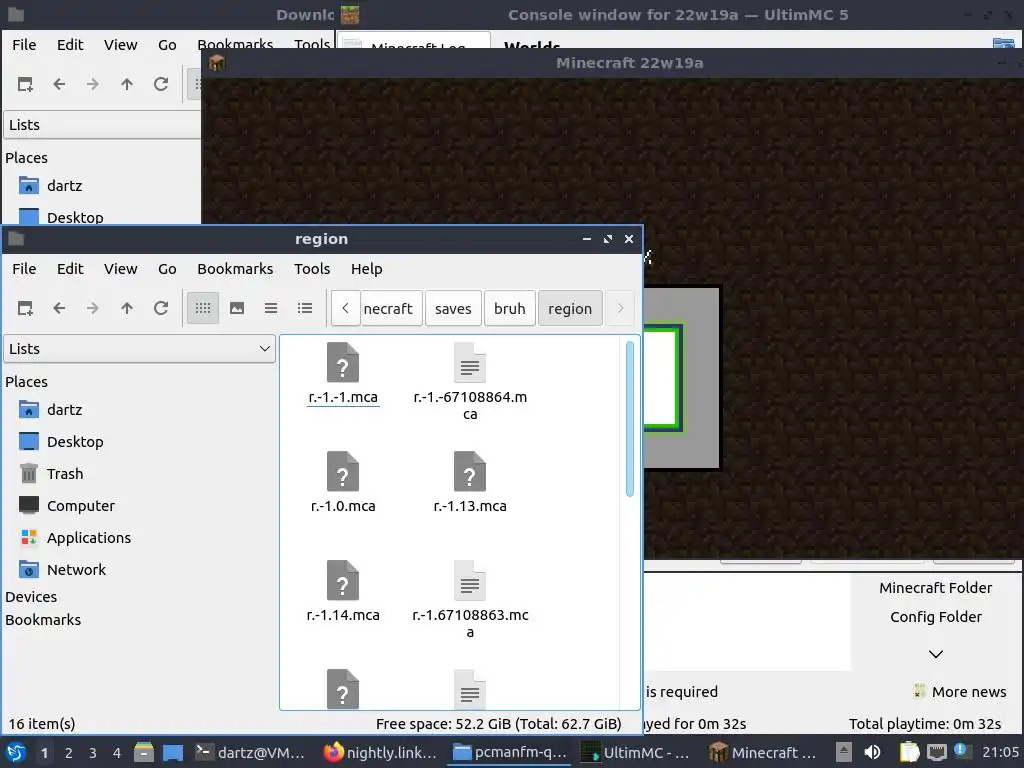Open a new tab in the region window
This screenshot has width=1024, height=768.
(25, 308)
